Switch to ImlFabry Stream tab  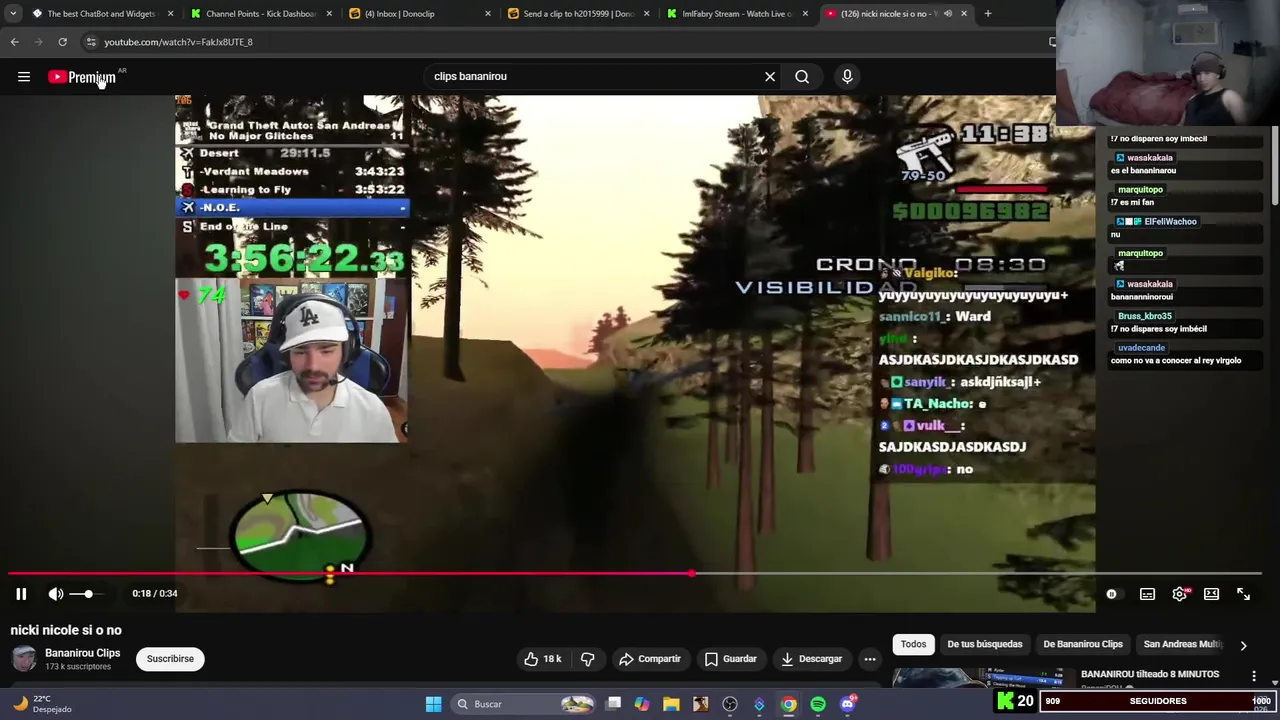[736, 14]
